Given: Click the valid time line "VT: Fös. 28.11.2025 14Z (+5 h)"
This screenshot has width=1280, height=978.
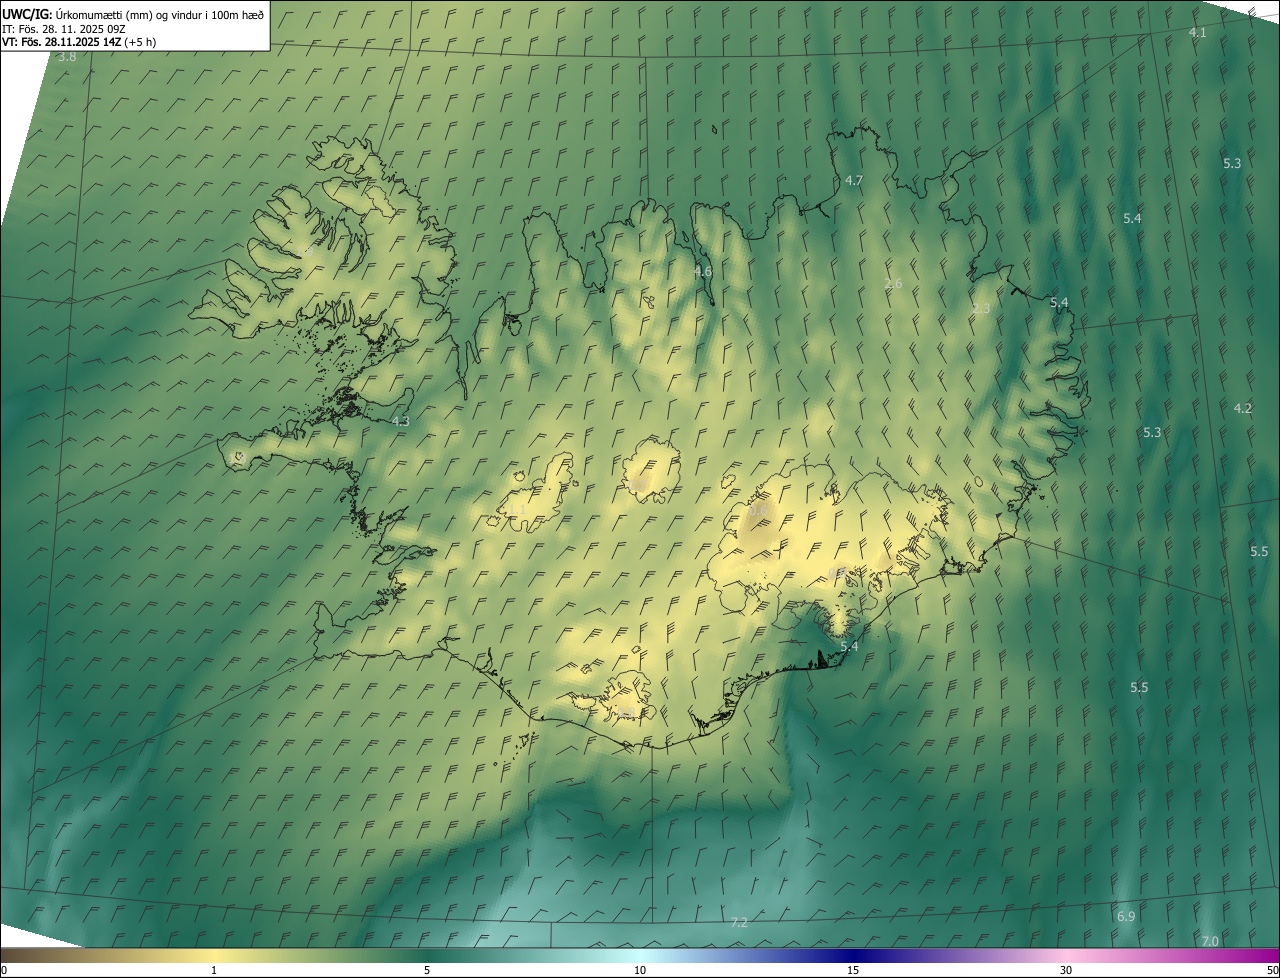Looking at the screenshot, I should click(79, 42).
